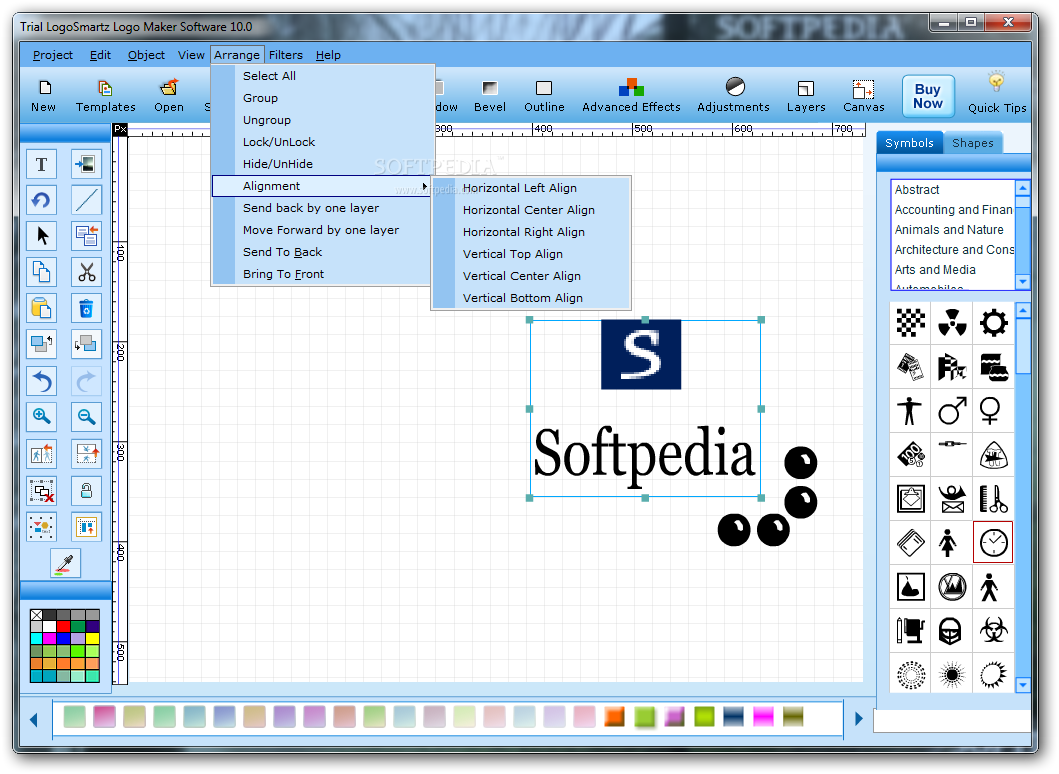1059x774 pixels.
Task: Click the Buy Now button
Action: 928,96
